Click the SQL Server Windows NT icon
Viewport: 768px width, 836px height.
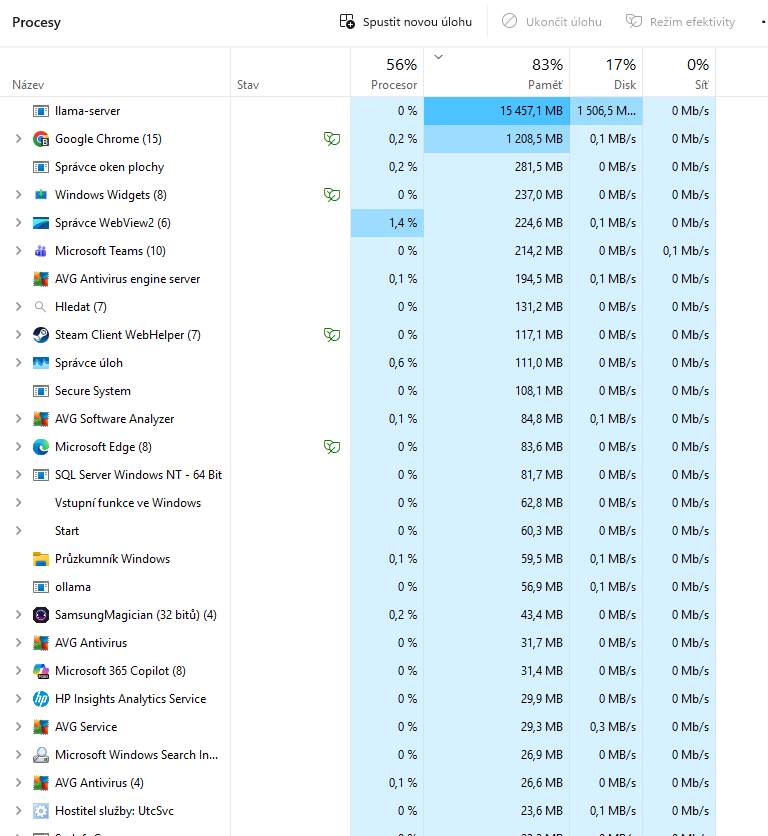(x=41, y=475)
